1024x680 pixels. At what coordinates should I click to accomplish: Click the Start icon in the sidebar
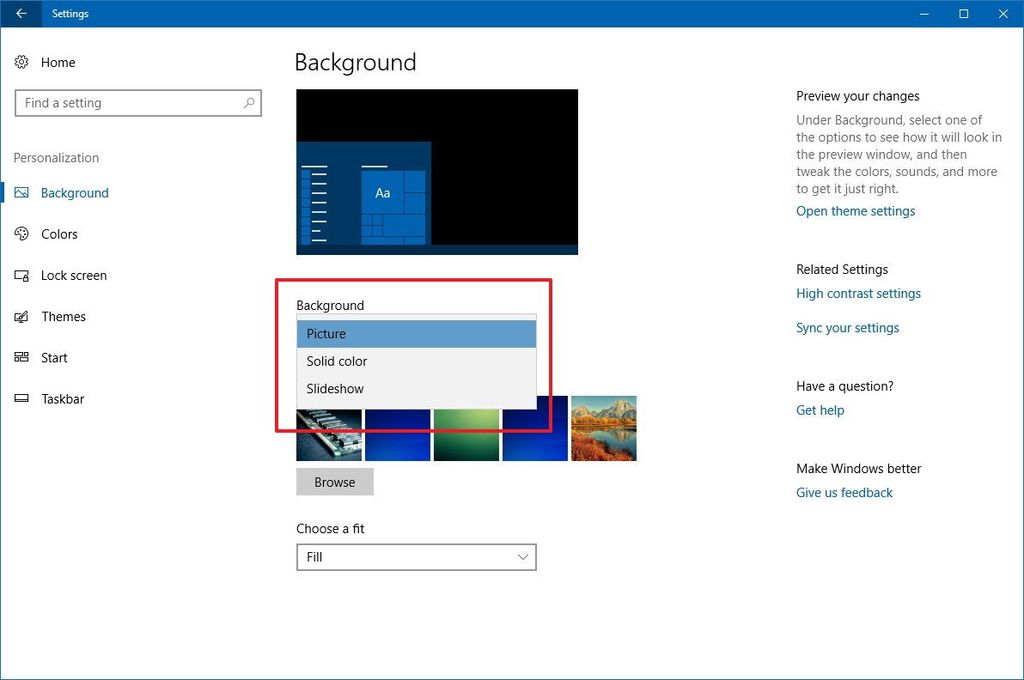point(22,357)
